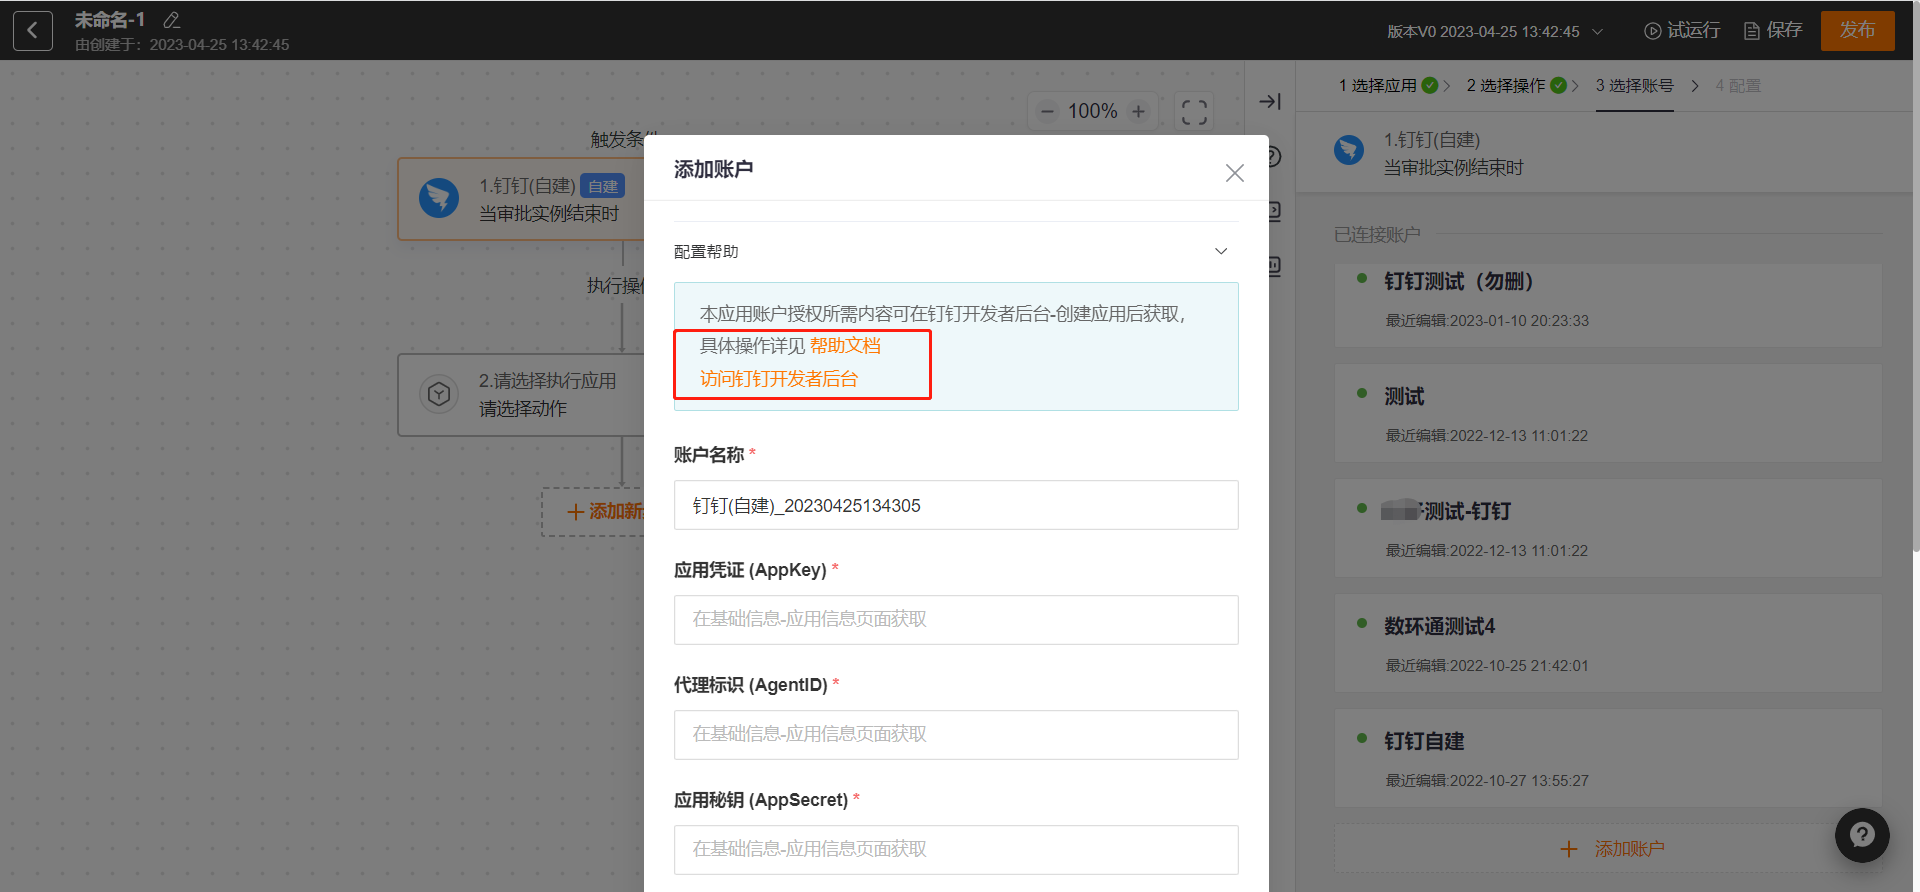Click the 添加新 step button on canvas

point(594,512)
